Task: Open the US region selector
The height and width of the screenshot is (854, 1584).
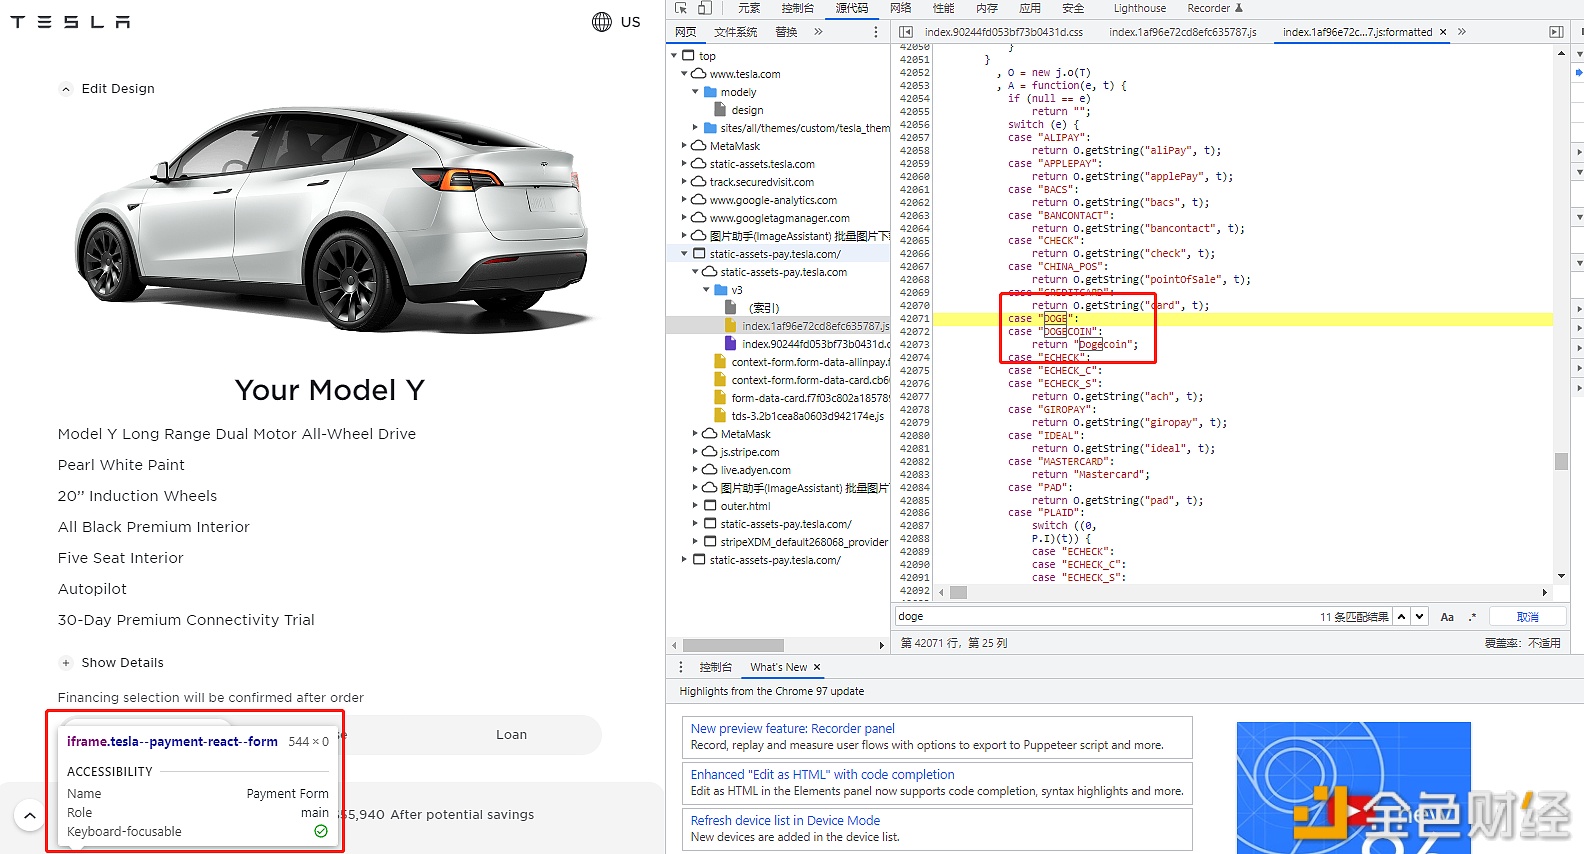Action: click(616, 22)
